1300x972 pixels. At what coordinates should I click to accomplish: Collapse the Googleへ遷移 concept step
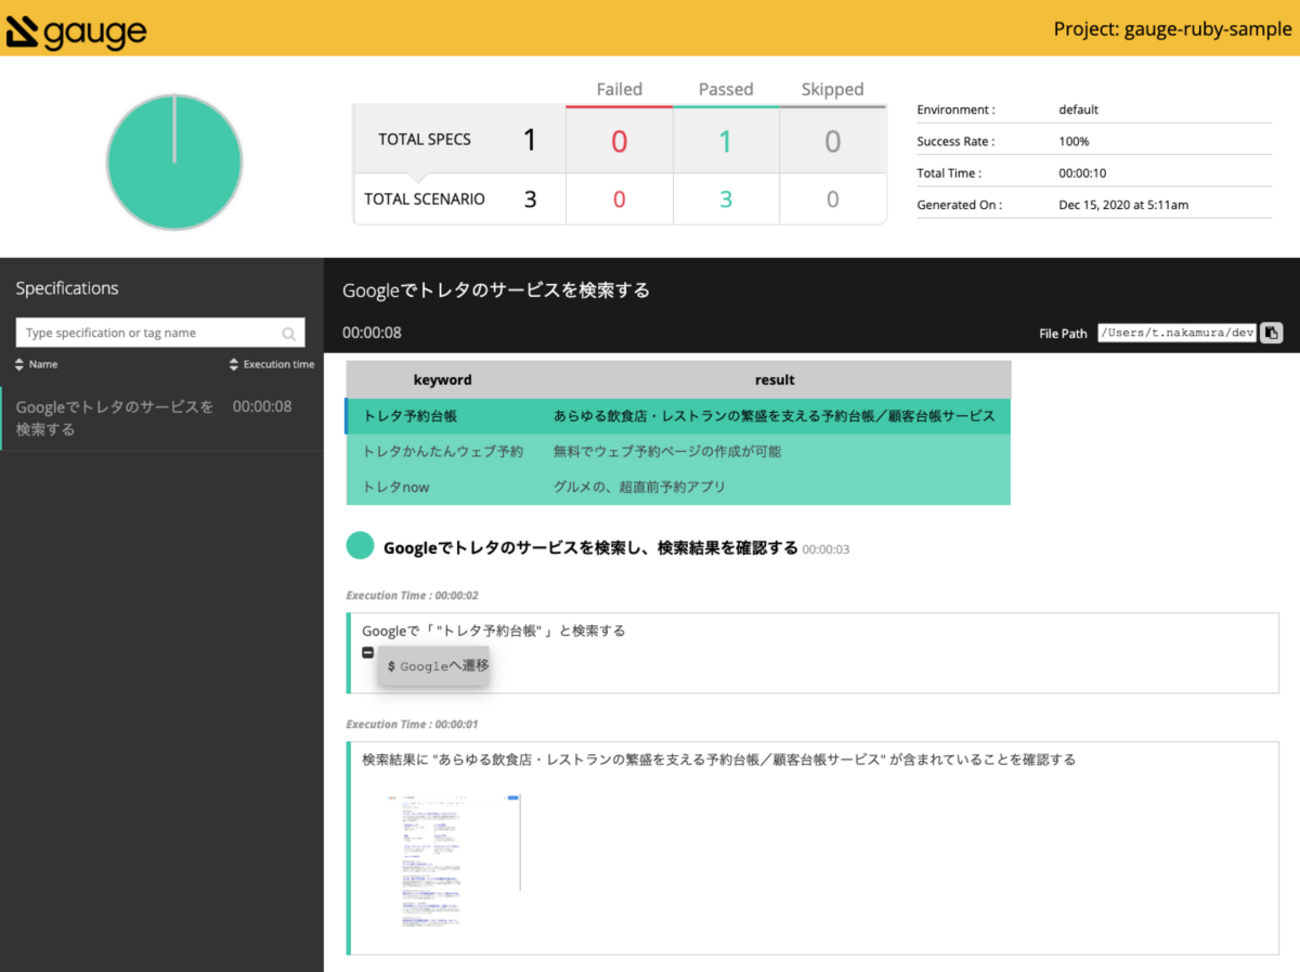(368, 652)
